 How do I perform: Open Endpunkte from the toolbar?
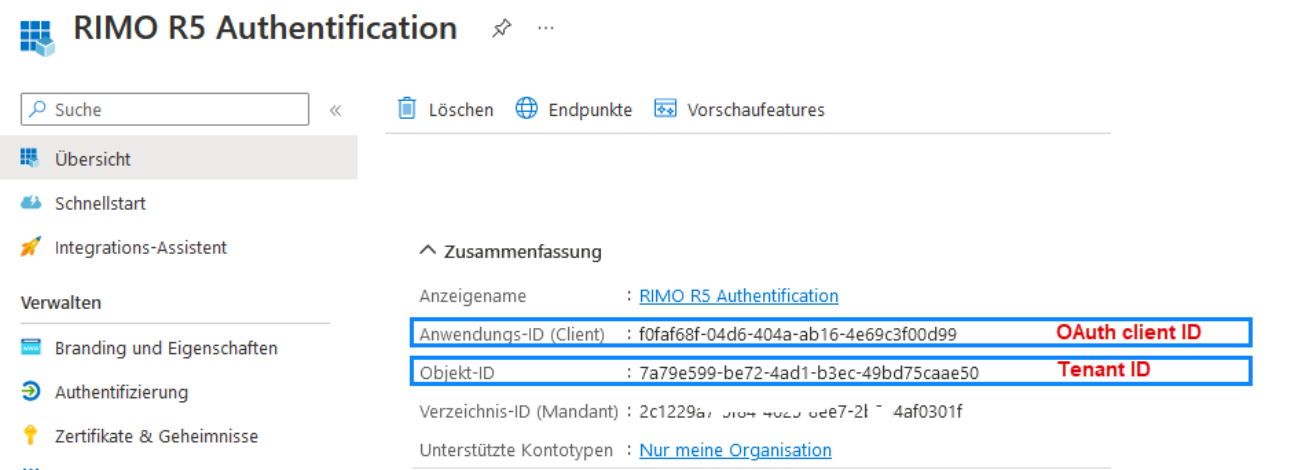tap(590, 110)
